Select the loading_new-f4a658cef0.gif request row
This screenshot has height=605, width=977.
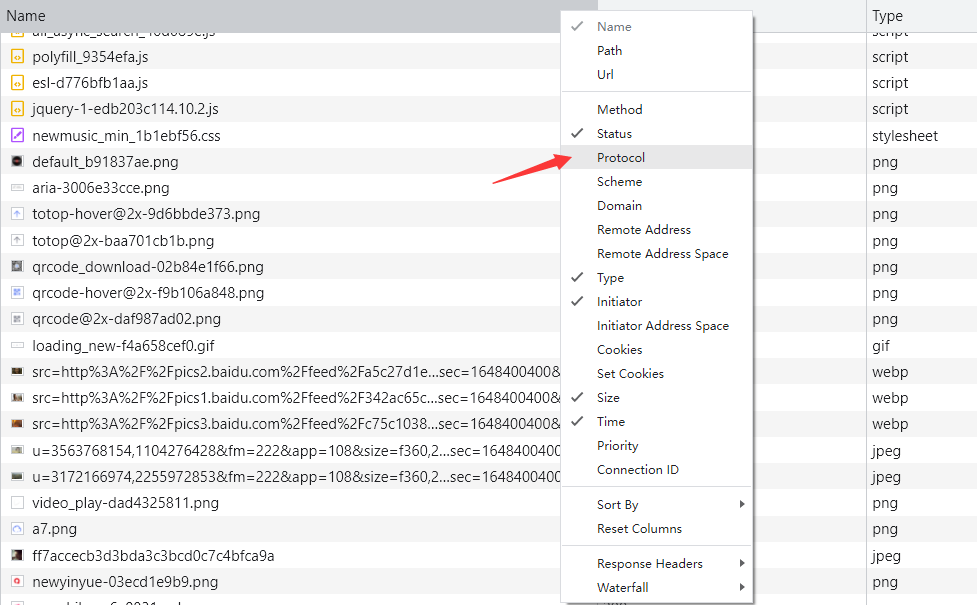coord(123,346)
